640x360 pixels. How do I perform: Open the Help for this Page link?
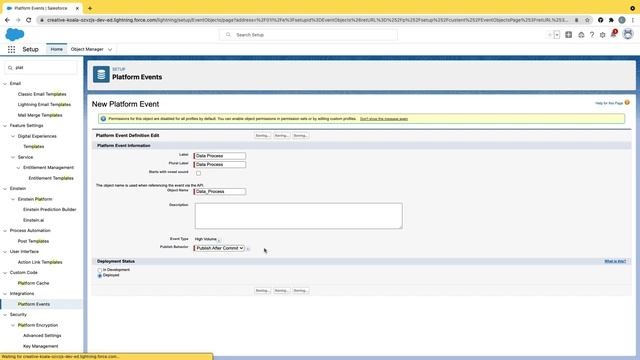[609, 103]
